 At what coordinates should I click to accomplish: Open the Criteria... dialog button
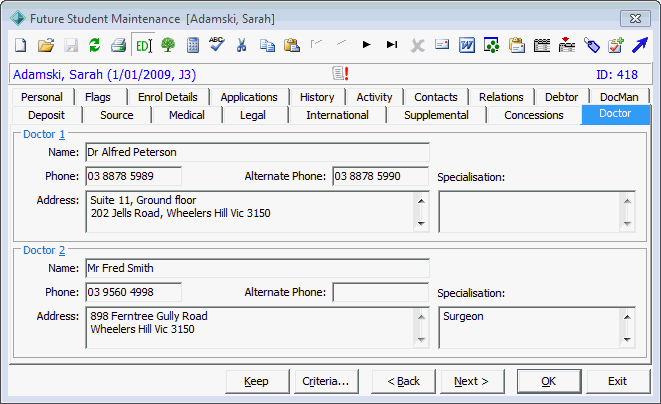(326, 381)
